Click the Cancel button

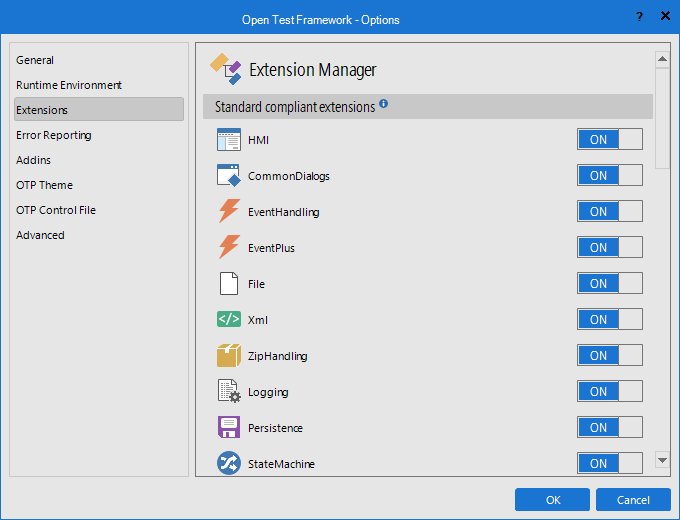[x=633, y=500]
